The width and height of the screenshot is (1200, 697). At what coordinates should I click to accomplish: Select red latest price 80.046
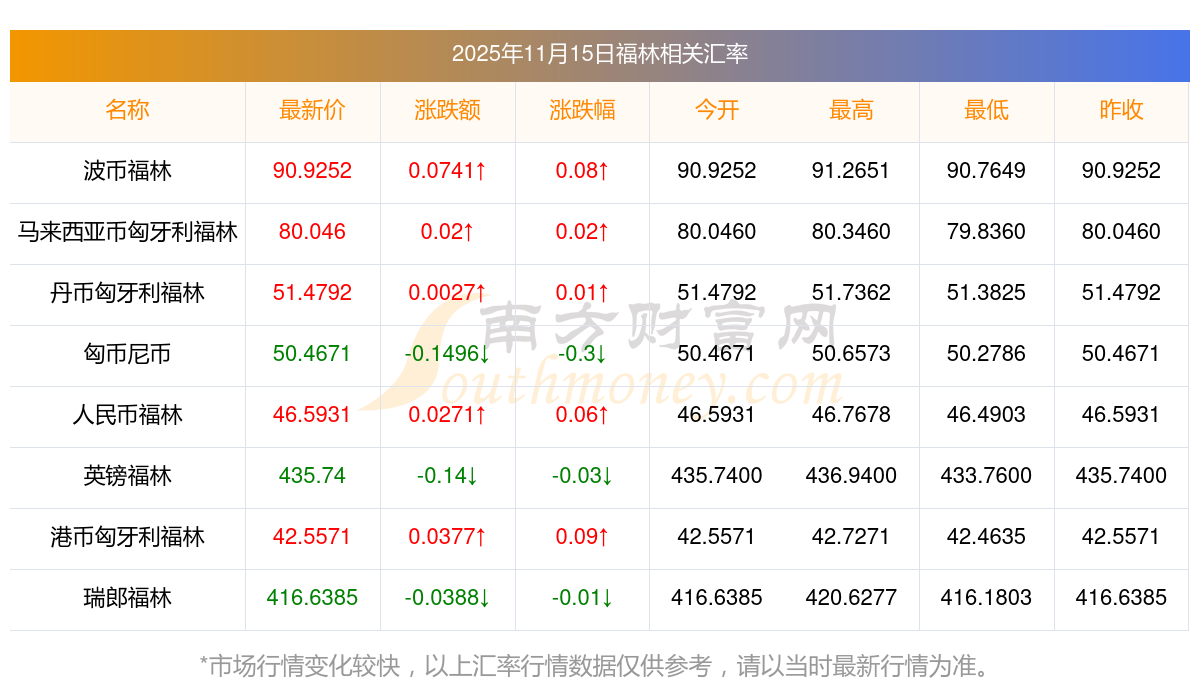[x=312, y=232]
